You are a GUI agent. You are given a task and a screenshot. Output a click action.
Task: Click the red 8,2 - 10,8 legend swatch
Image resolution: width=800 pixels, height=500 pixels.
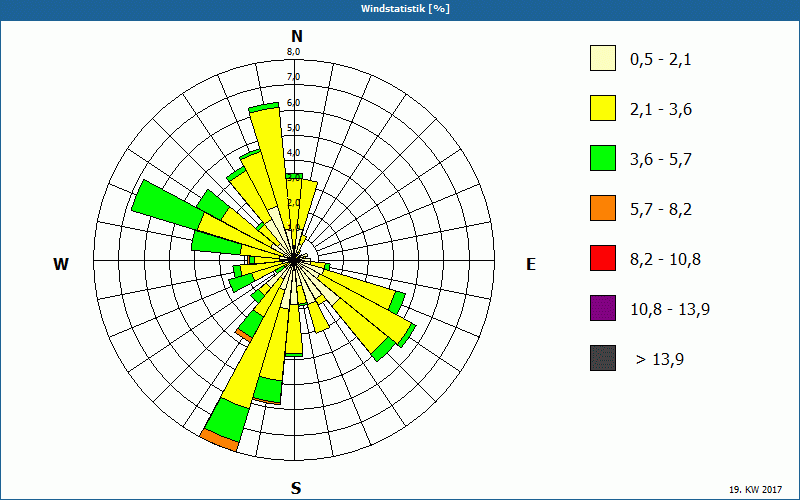(603, 258)
